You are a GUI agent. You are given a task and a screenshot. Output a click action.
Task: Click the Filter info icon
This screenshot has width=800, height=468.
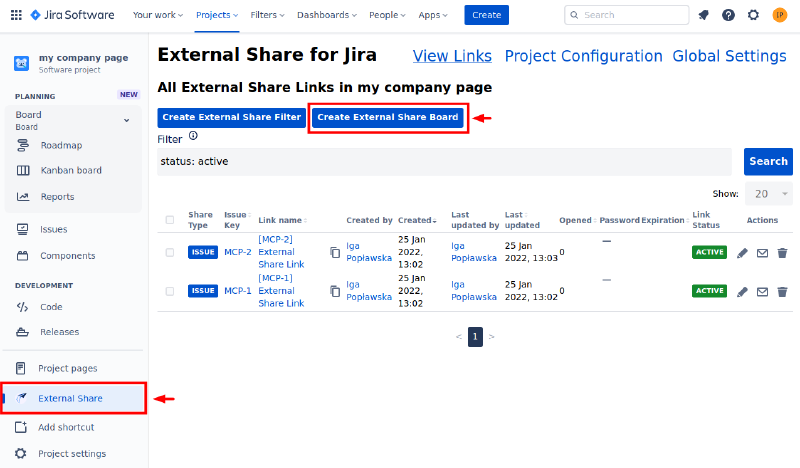pos(193,136)
